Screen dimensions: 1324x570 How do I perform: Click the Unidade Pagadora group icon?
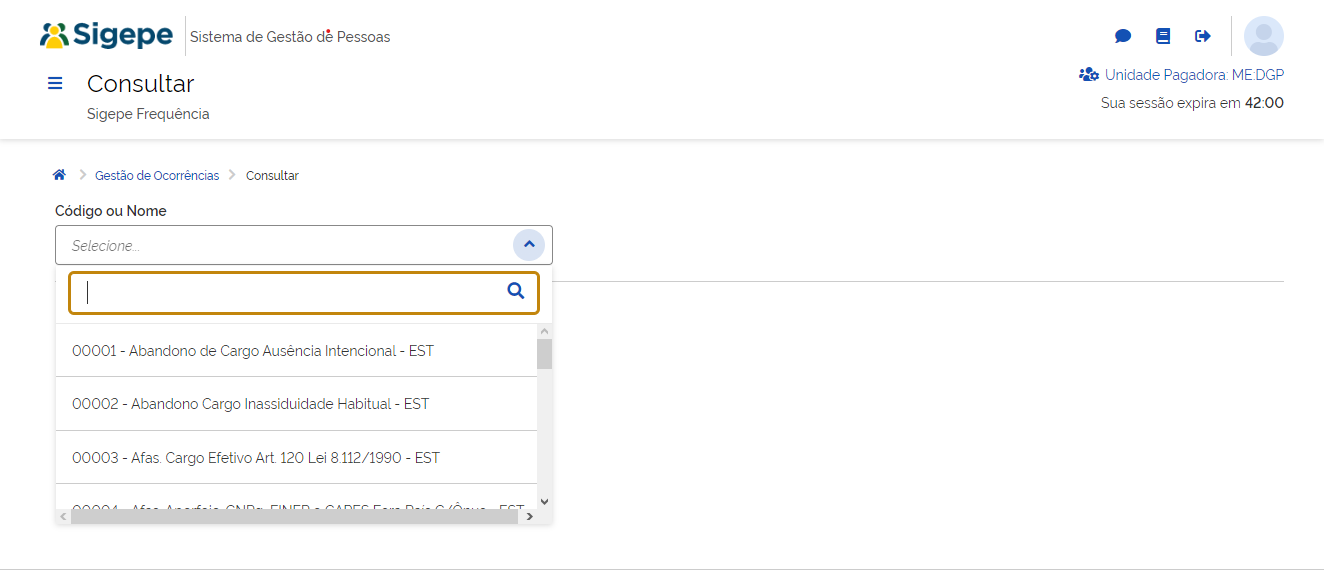1088,74
